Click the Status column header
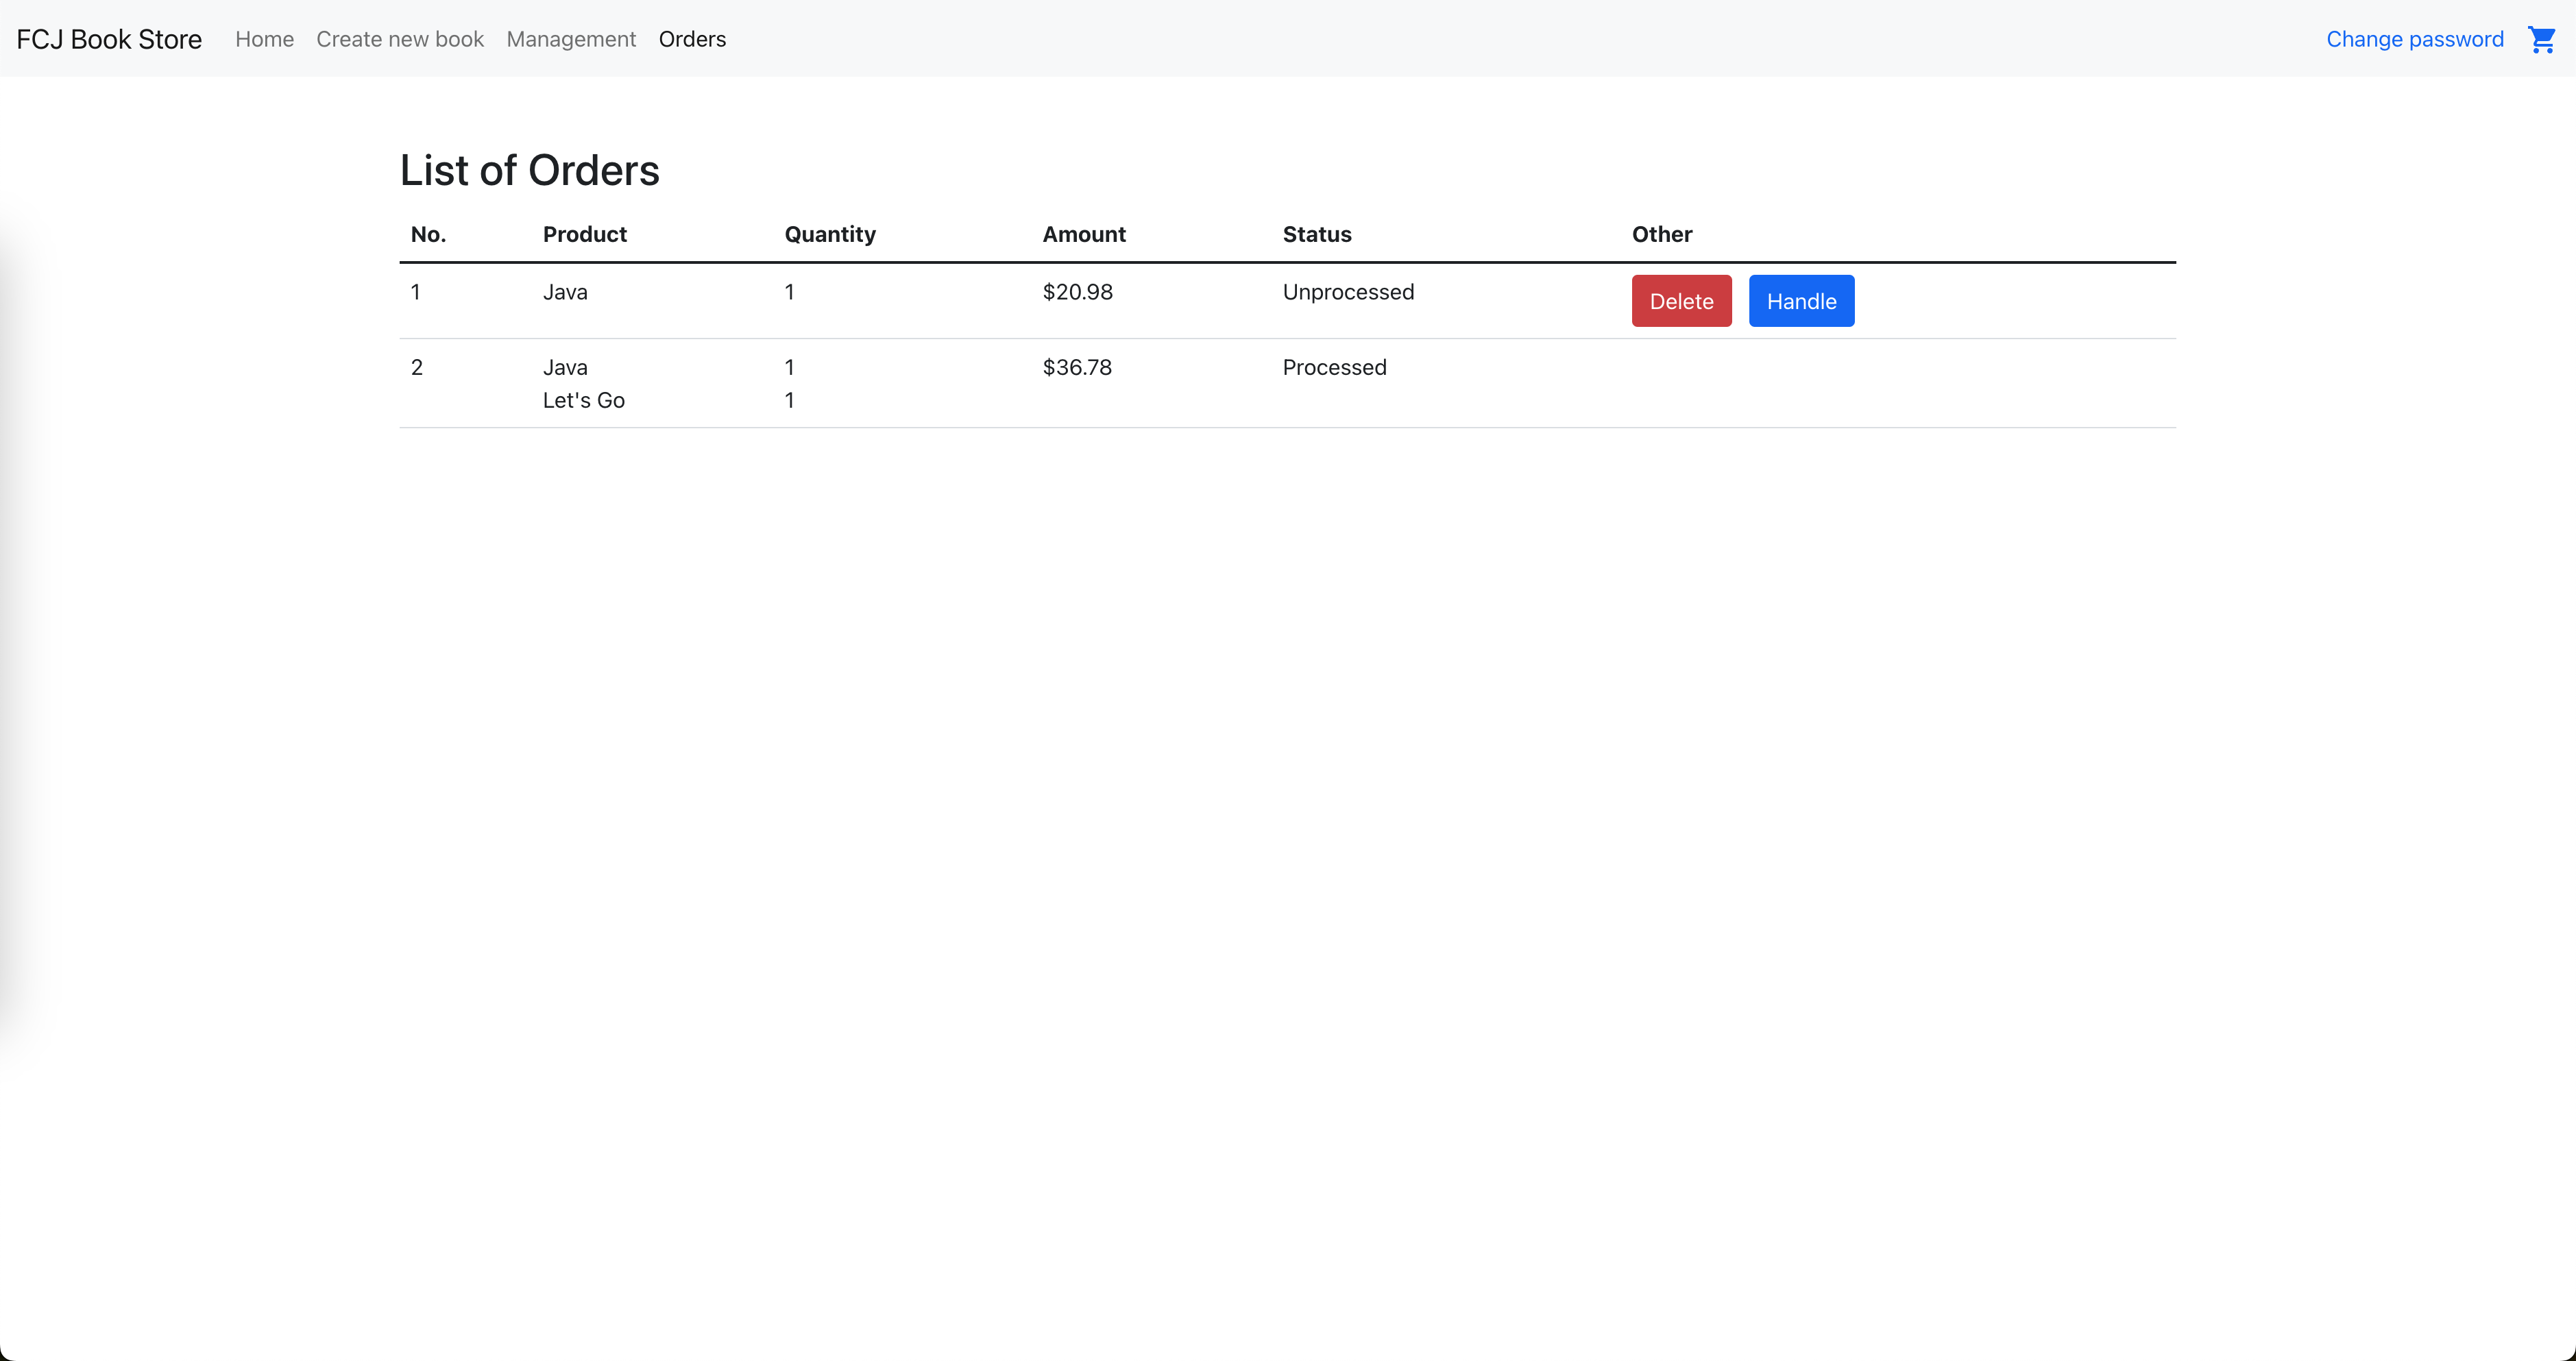Image resolution: width=2576 pixels, height=1361 pixels. 1317,234
